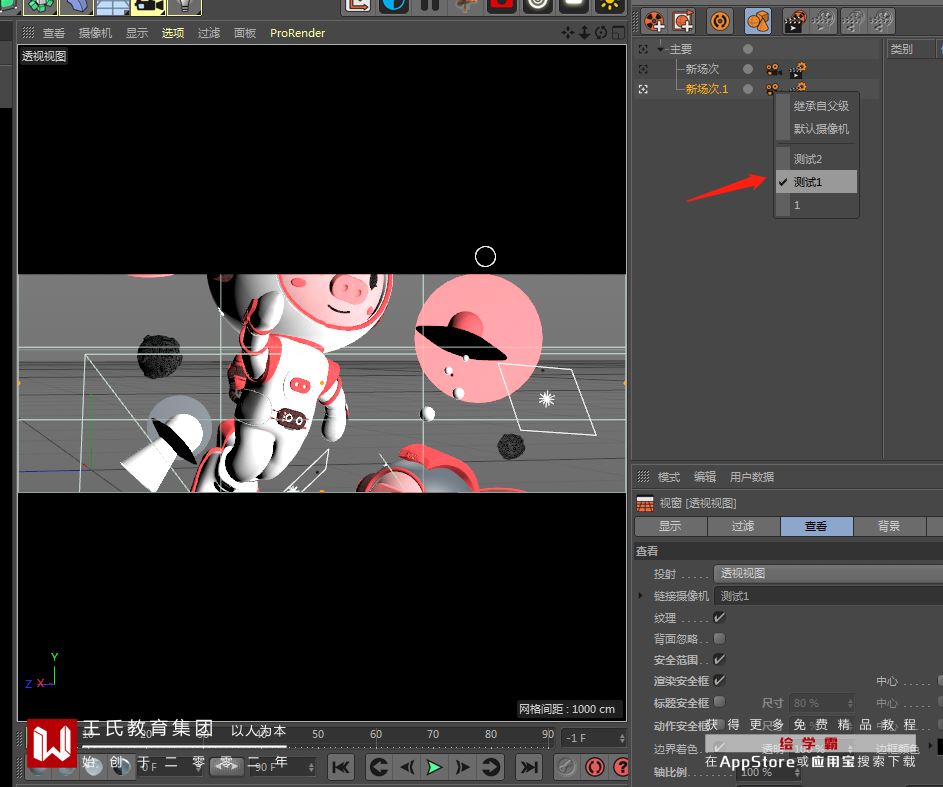Switch to 显示 attribute tab
Viewport: 943px width, 787px height.
point(671,526)
